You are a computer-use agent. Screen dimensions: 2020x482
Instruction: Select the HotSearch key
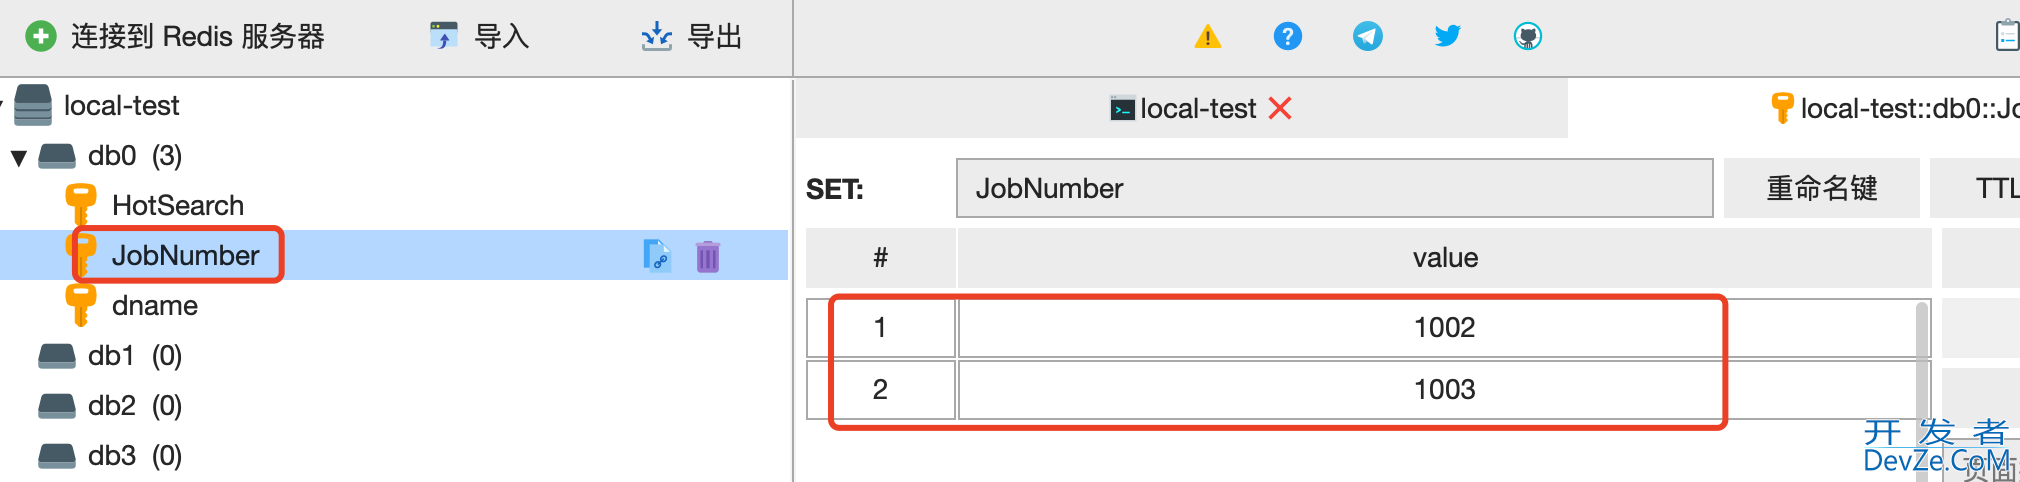pyautogui.click(x=177, y=205)
